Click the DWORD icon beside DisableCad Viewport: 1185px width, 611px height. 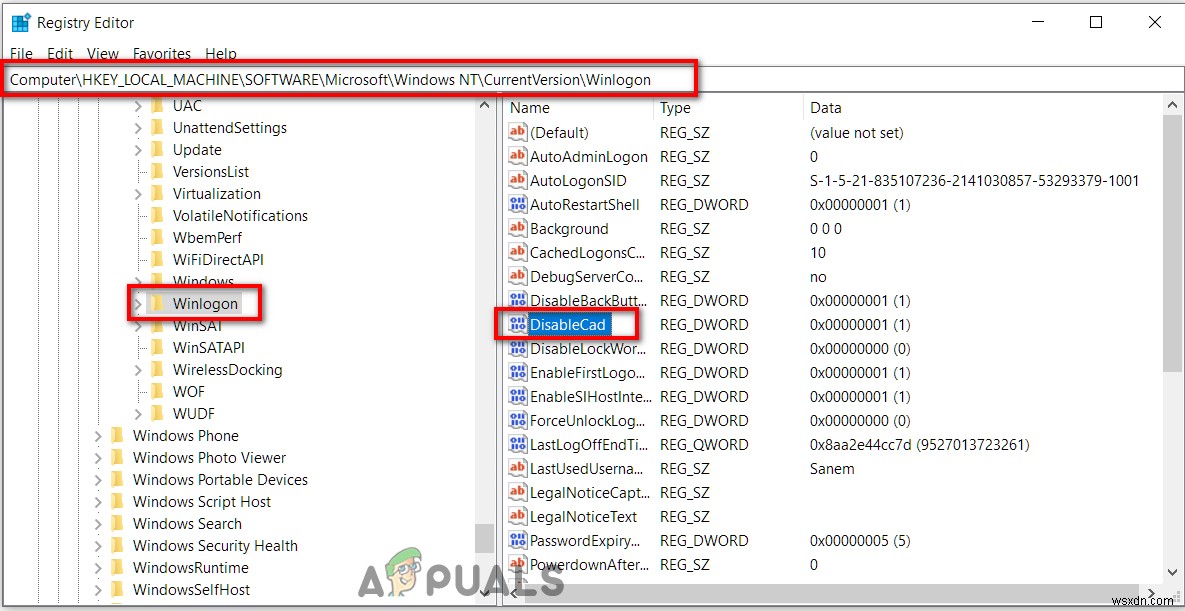coord(516,324)
